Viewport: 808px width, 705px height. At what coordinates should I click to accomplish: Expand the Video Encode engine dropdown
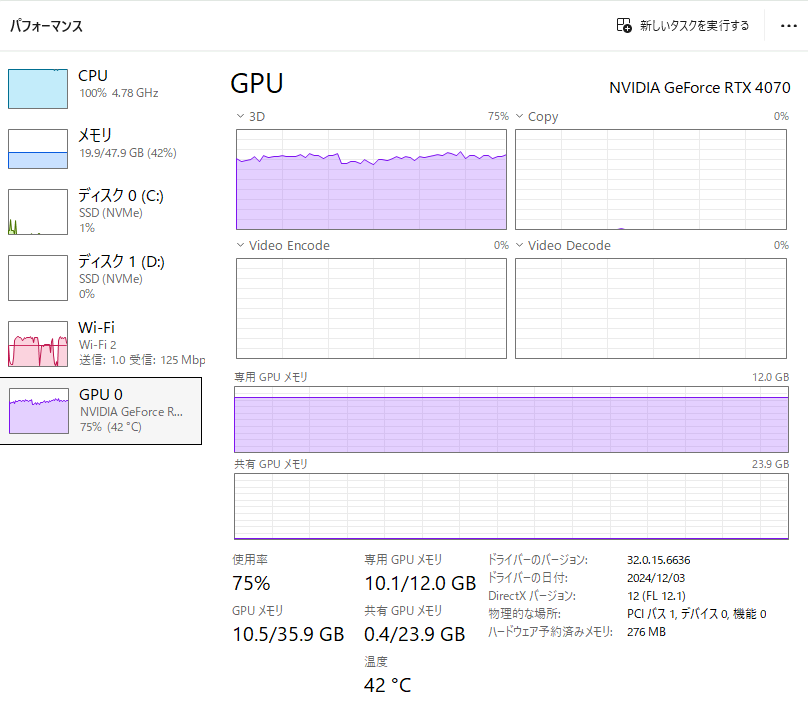coord(241,246)
